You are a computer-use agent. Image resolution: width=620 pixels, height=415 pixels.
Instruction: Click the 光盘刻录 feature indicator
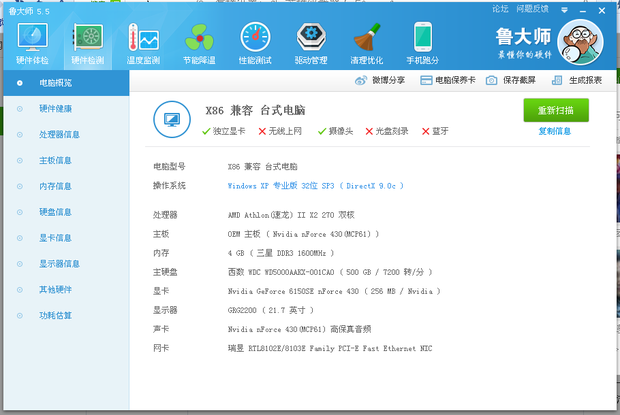(x=387, y=131)
